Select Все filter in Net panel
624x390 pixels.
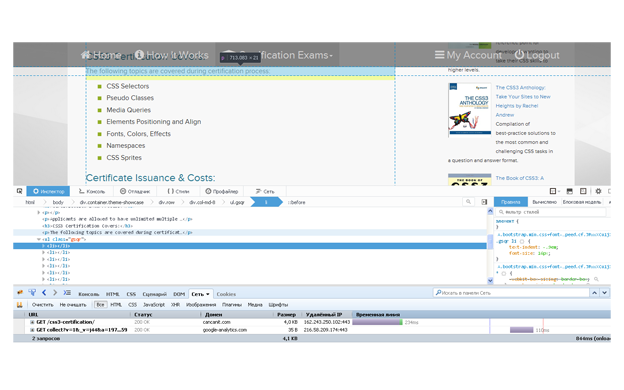coord(100,305)
